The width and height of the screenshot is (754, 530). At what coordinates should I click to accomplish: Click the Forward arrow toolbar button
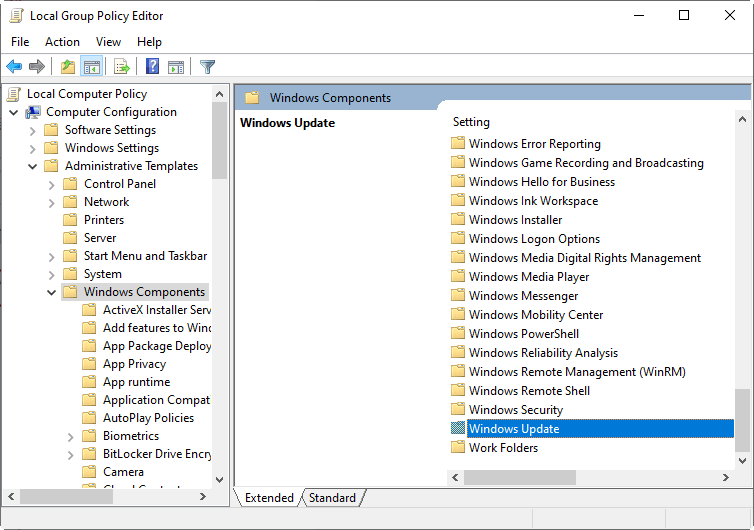[37, 66]
